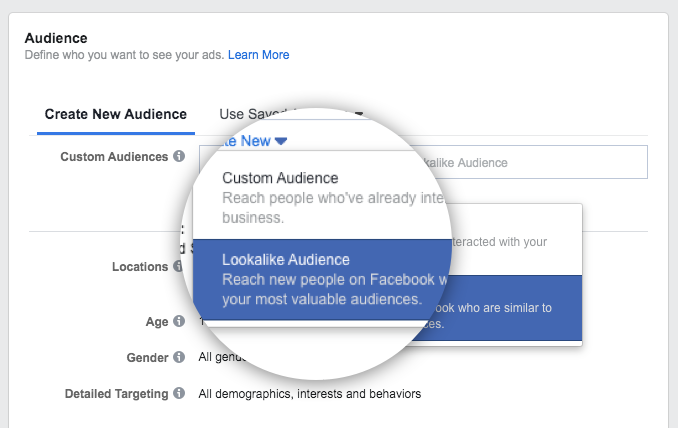678x428 pixels.
Task: Click the Age label
Action: 157,322
